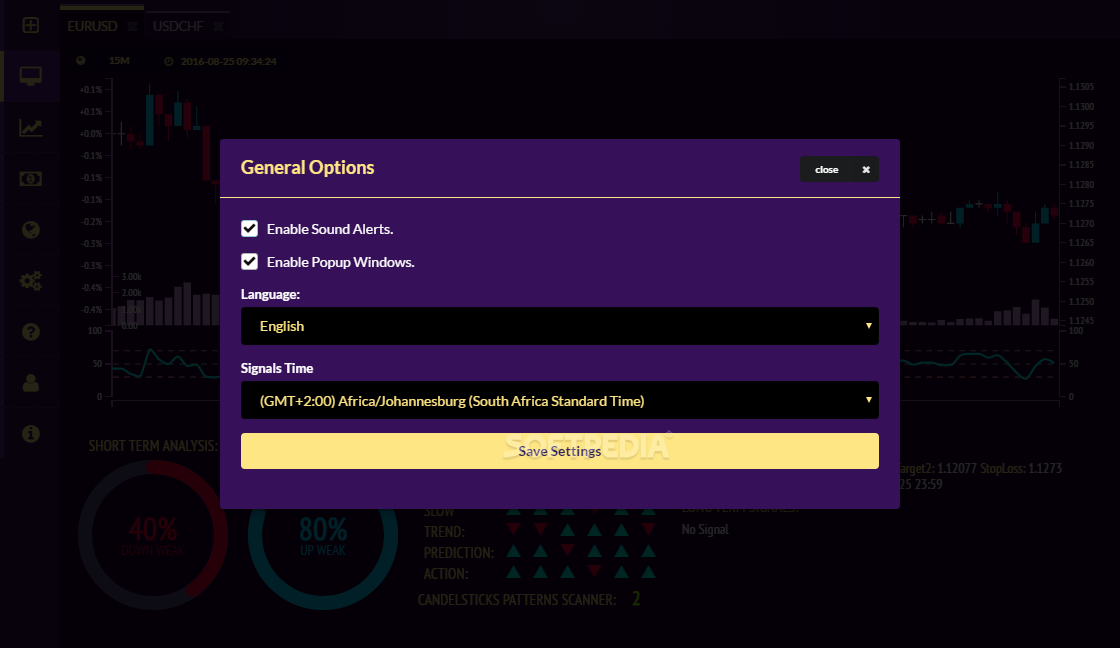Click the SHORT TERM ANALYSIS label
The width and height of the screenshot is (1120, 648).
tap(153, 446)
